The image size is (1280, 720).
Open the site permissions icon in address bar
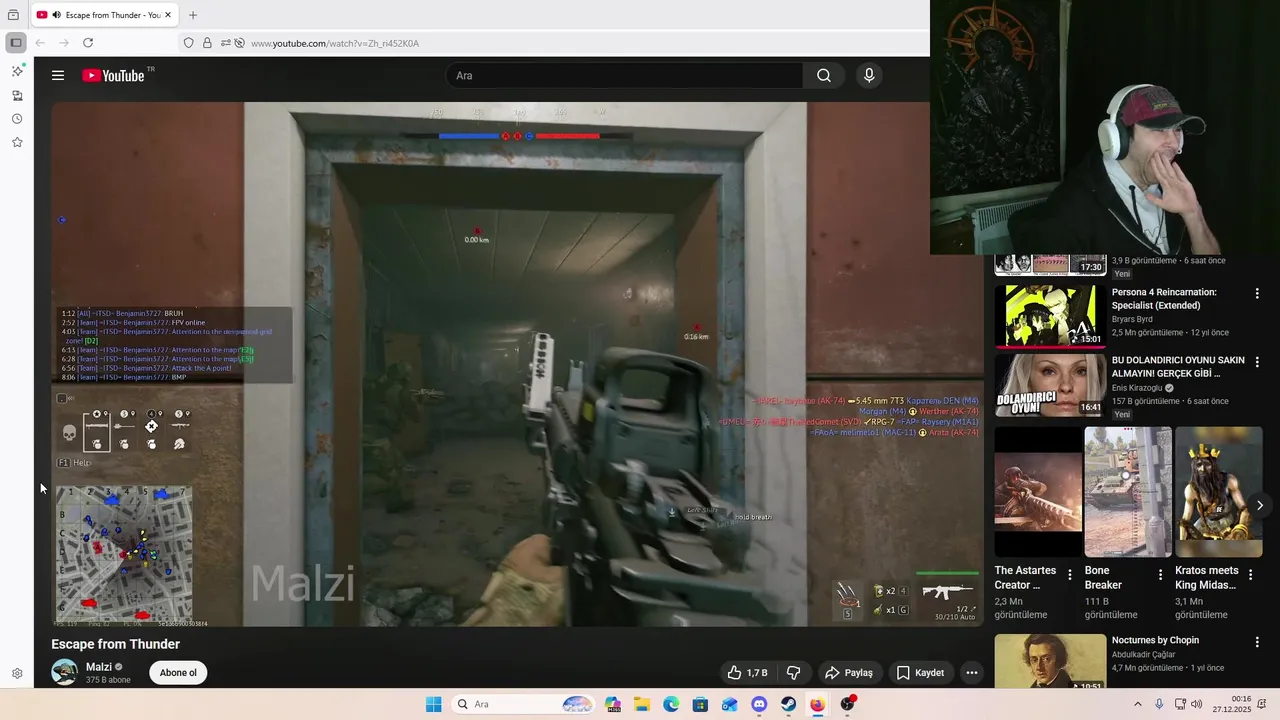[226, 43]
